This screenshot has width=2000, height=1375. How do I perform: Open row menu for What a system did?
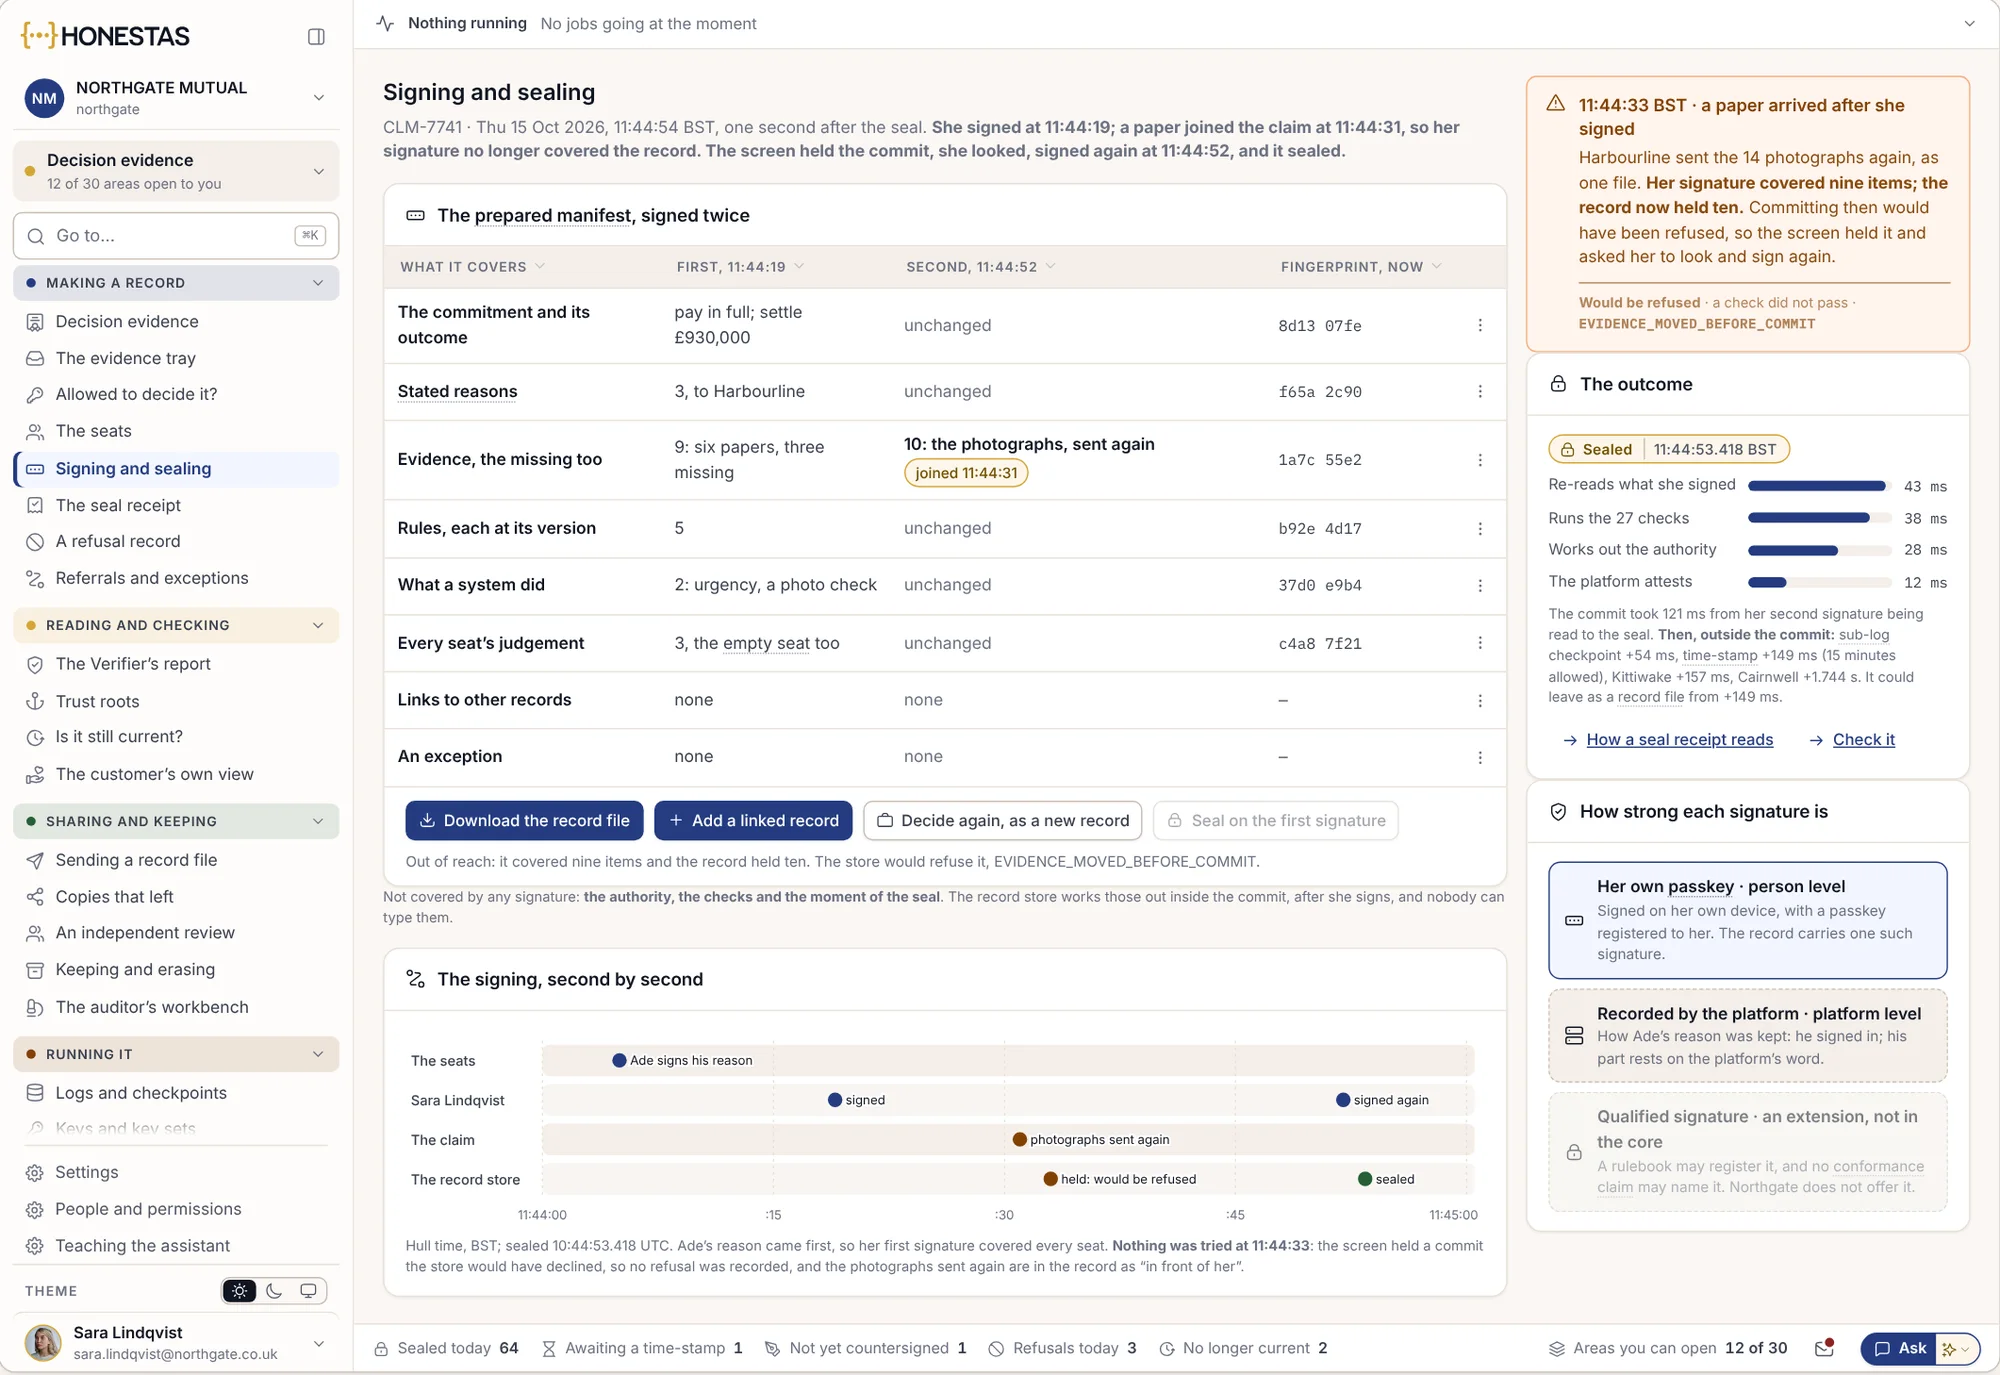tap(1480, 585)
